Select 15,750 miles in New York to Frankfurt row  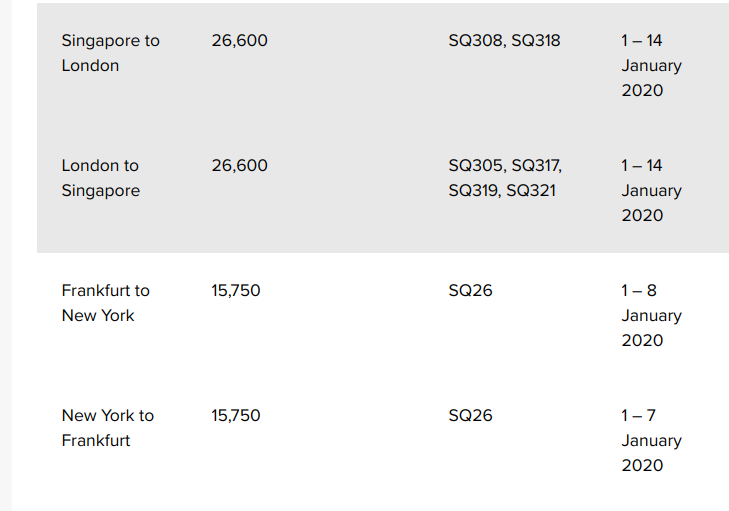236,416
